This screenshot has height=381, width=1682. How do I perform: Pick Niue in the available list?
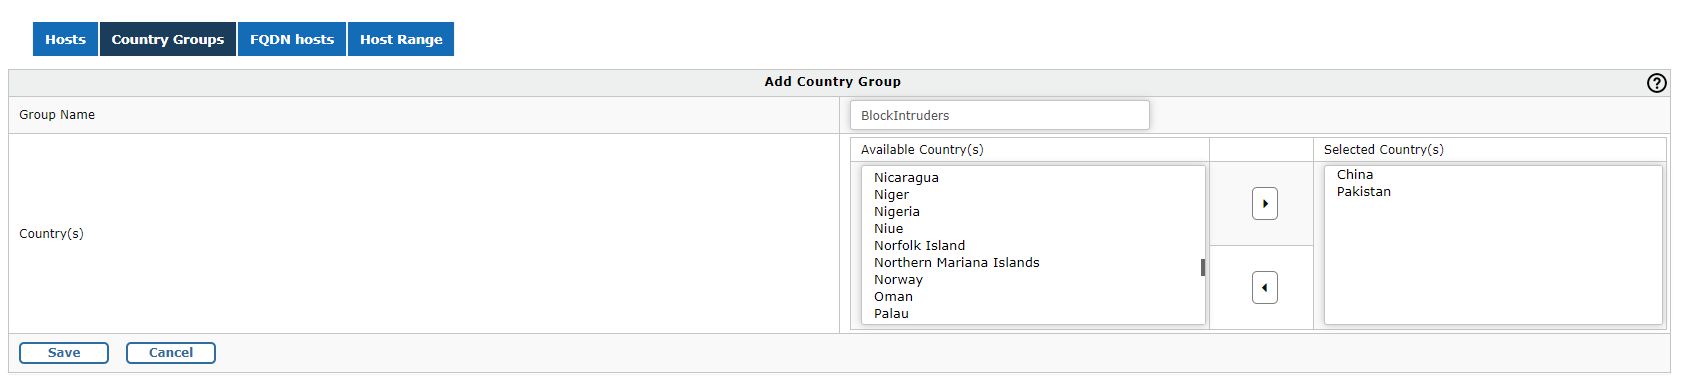coord(888,228)
